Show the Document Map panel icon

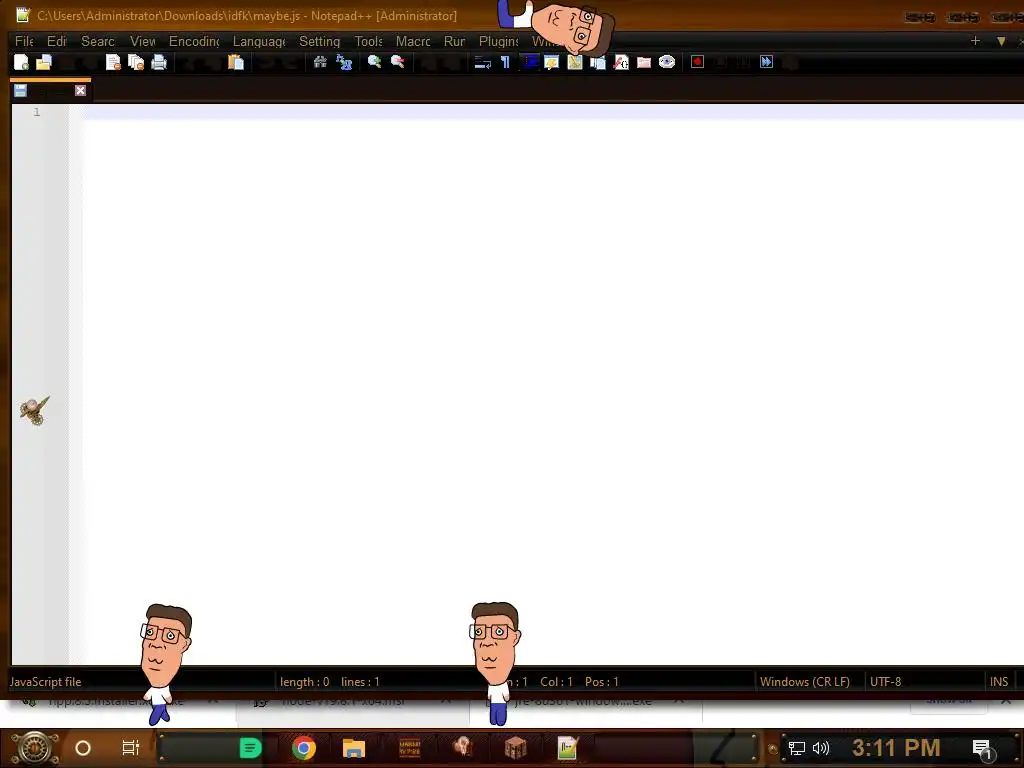pos(575,62)
